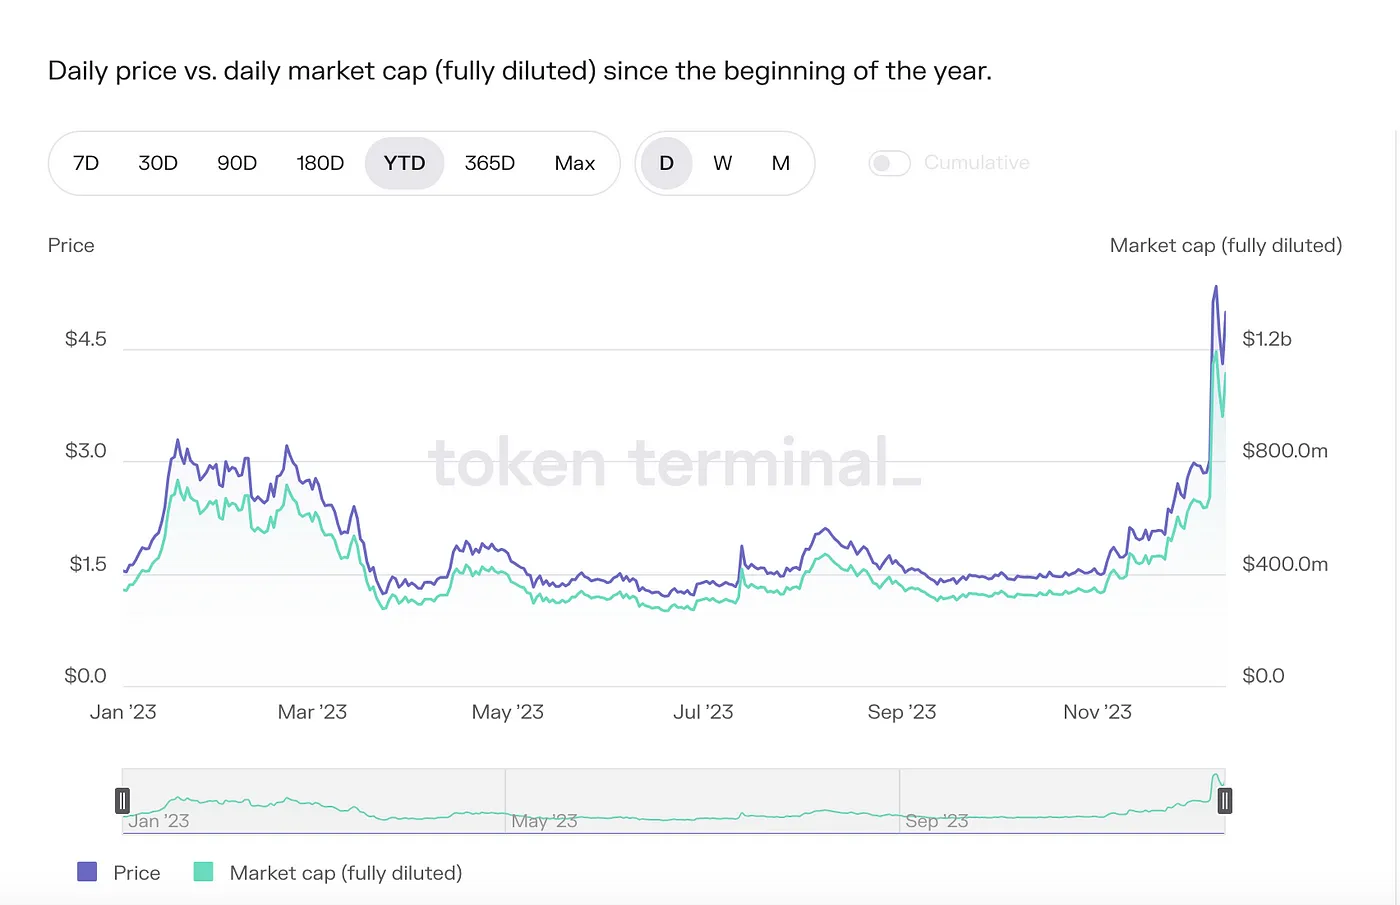Toggle Market cap (fully diluted) legend label

pos(346,873)
